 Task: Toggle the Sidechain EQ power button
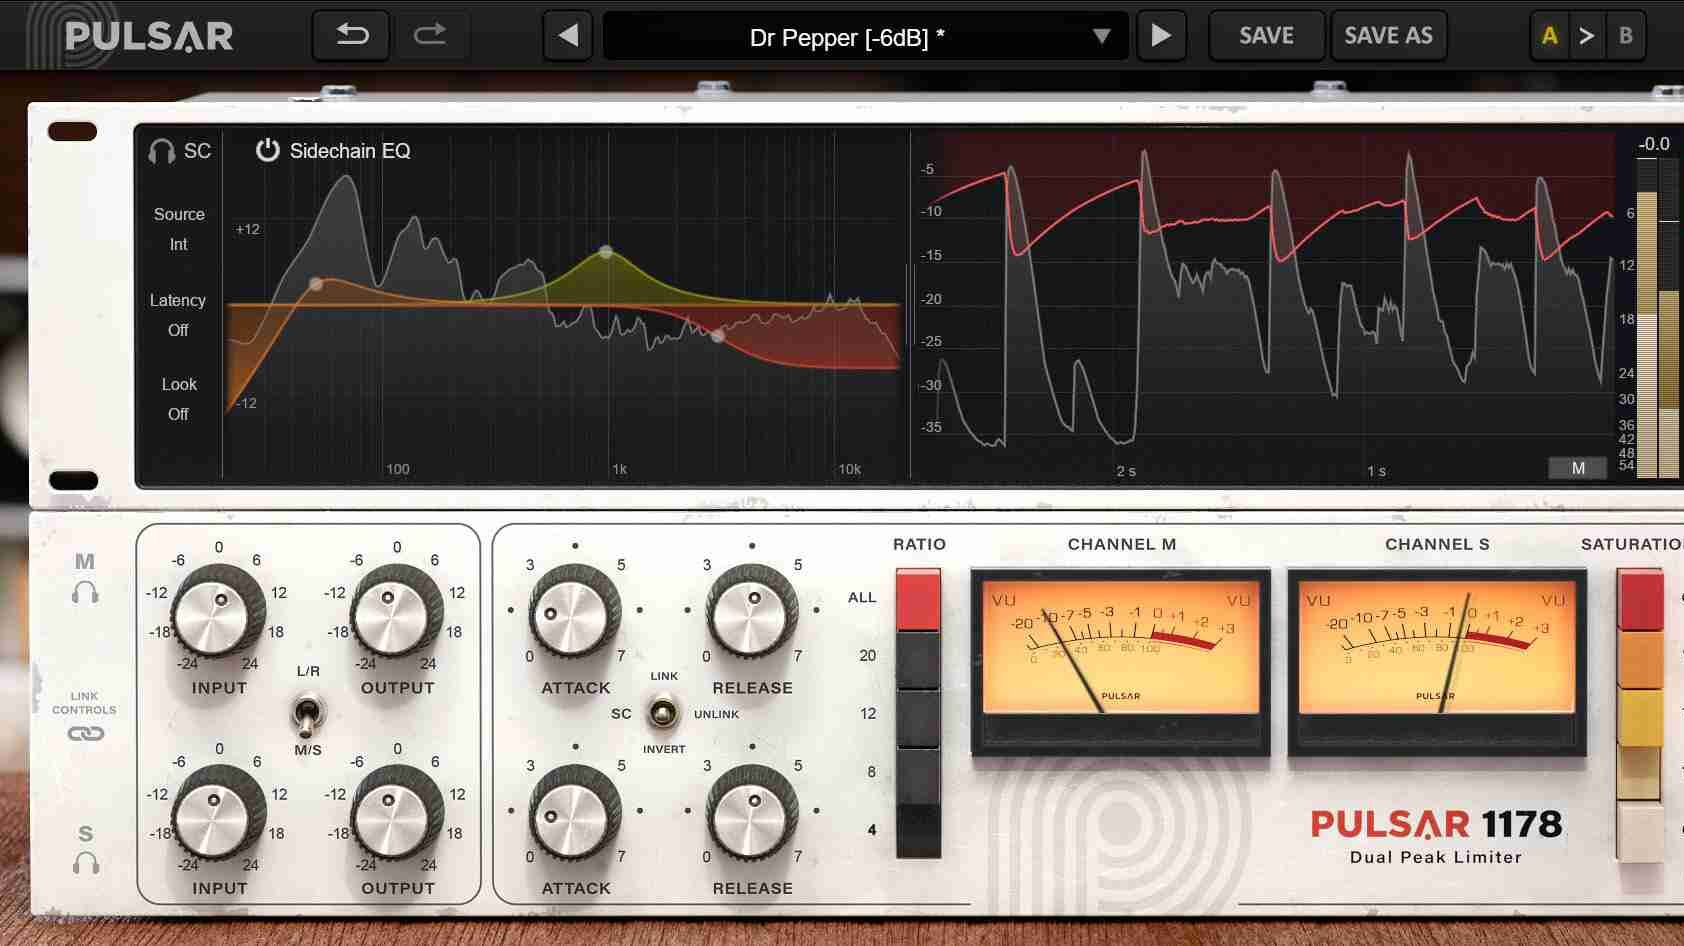point(267,150)
